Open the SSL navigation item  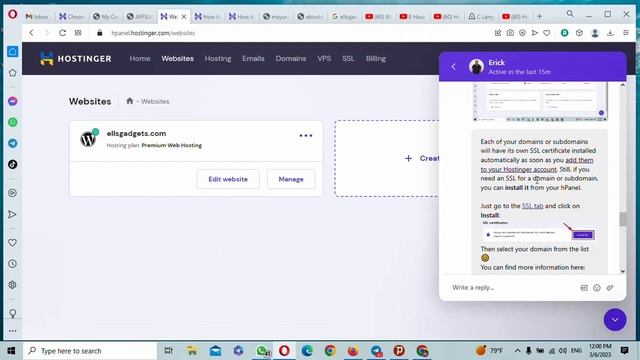(x=348, y=59)
